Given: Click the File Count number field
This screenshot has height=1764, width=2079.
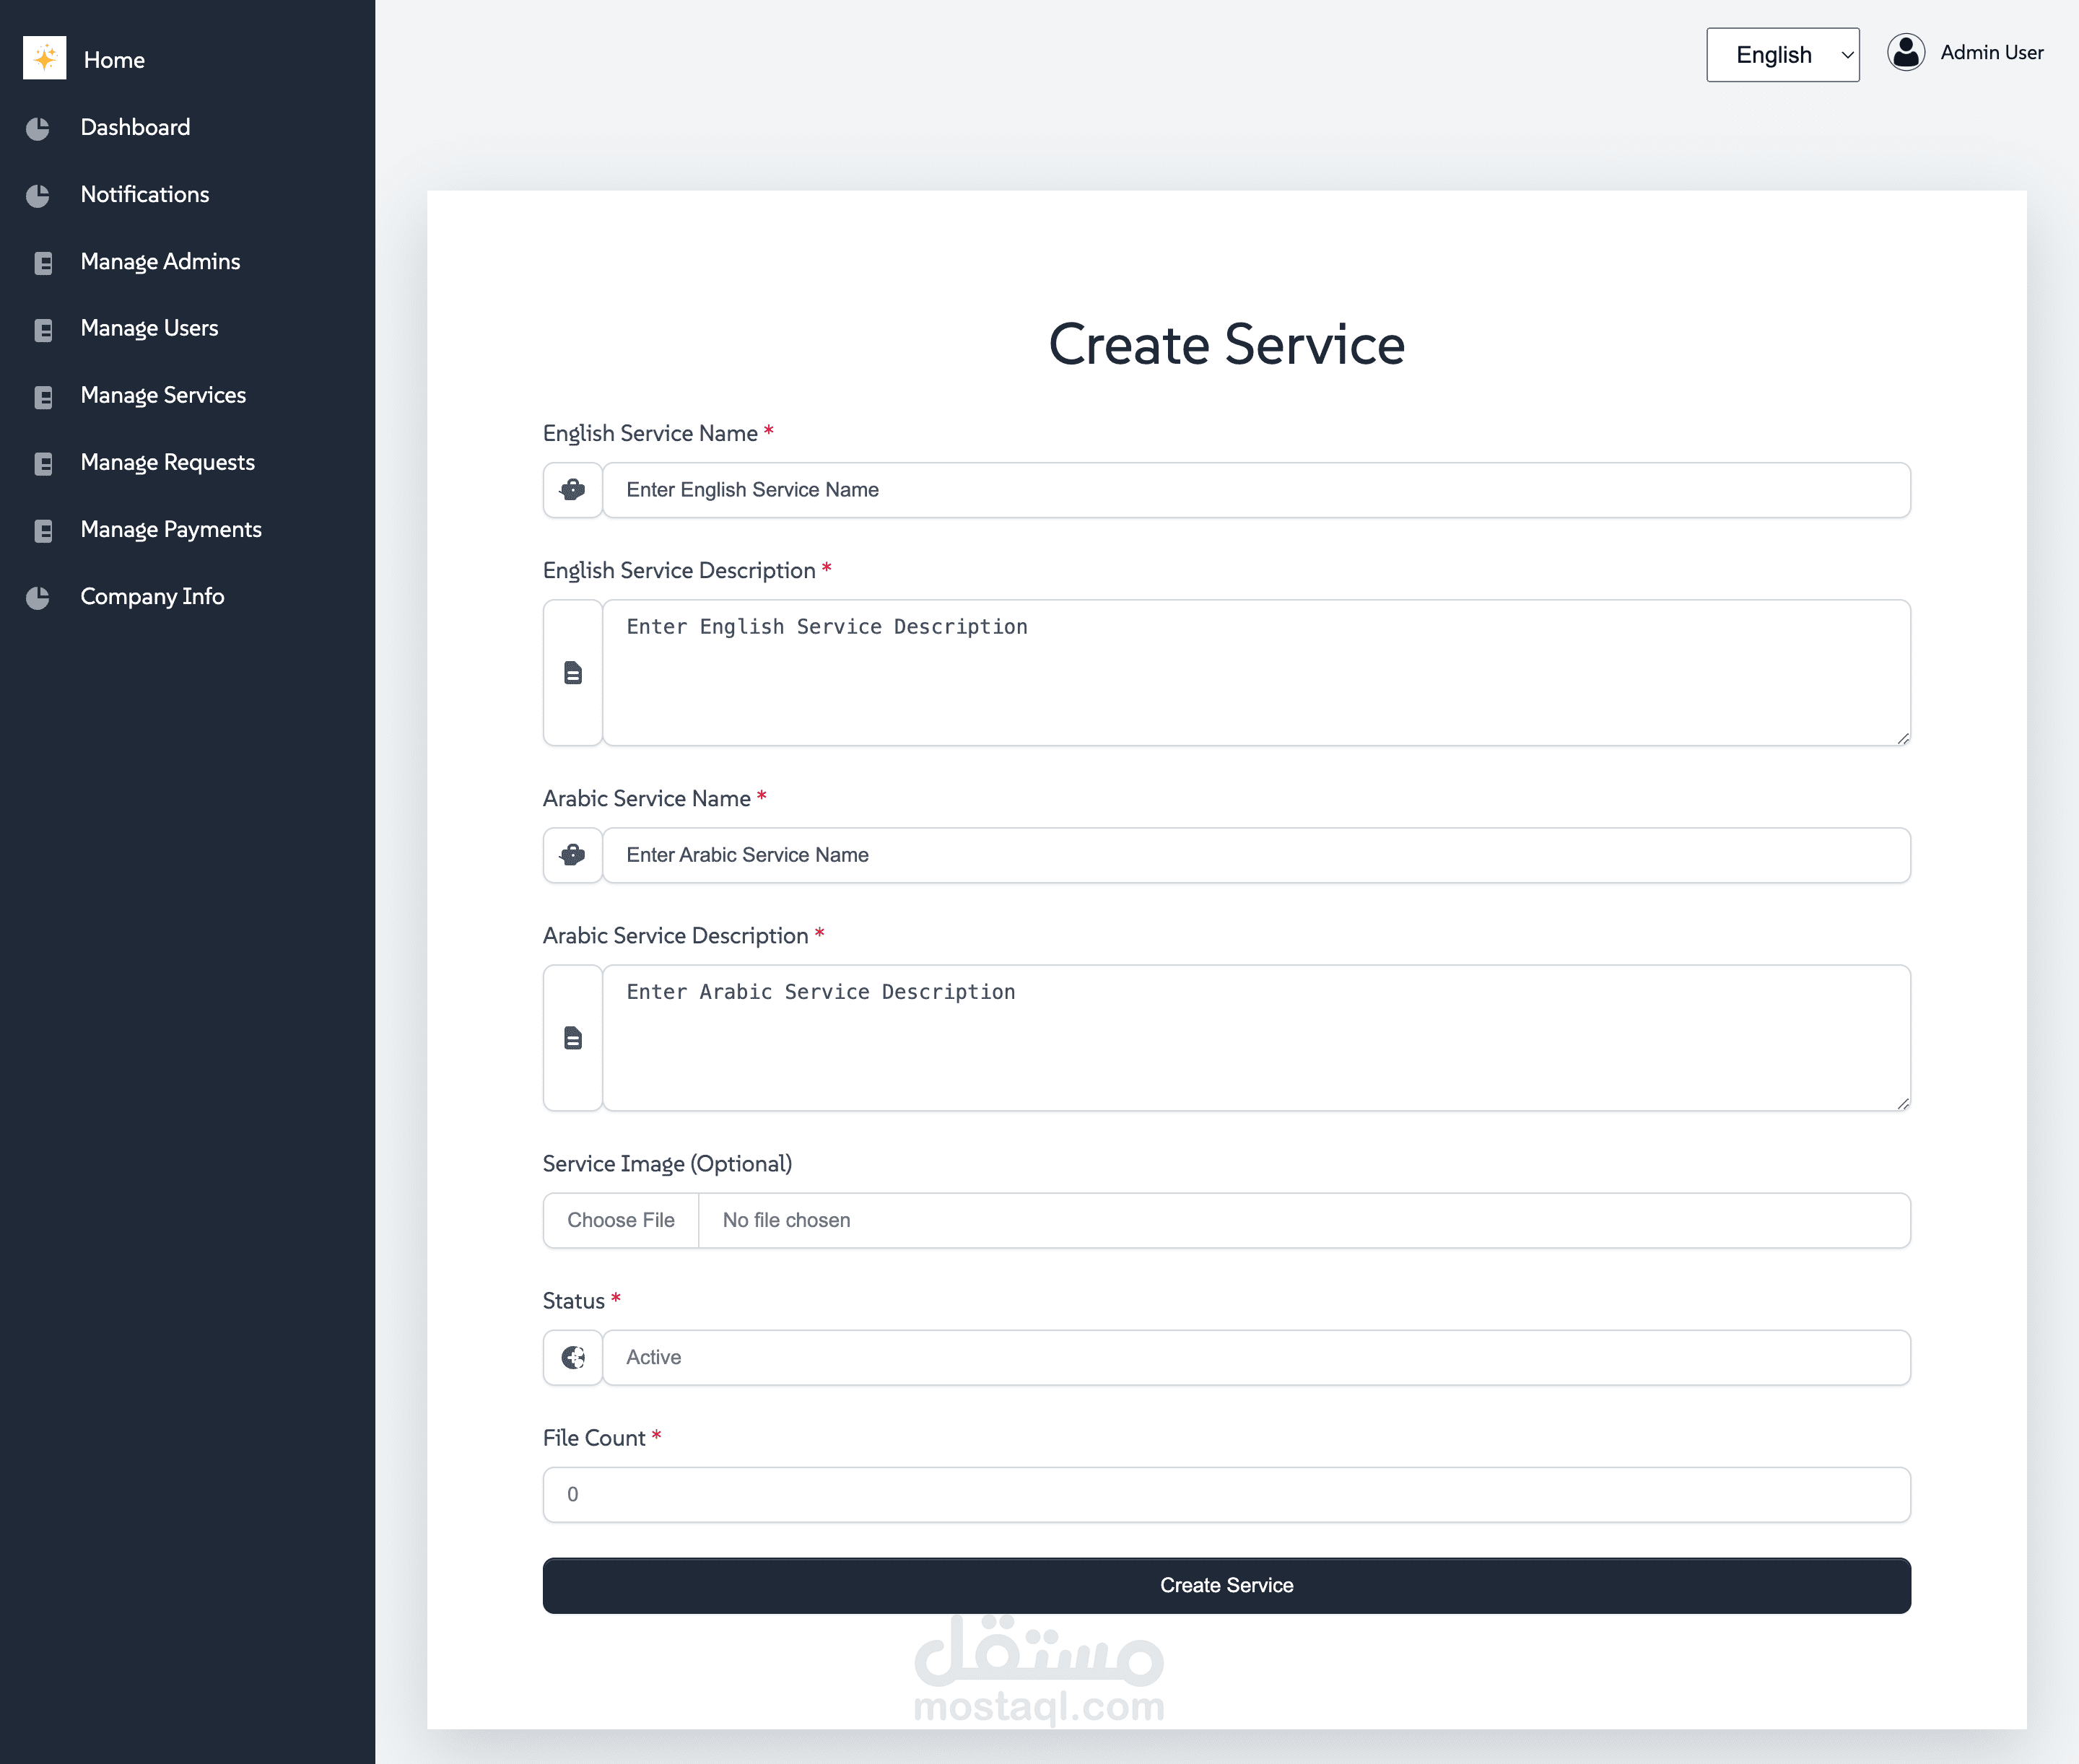Looking at the screenshot, I should tap(1226, 1494).
